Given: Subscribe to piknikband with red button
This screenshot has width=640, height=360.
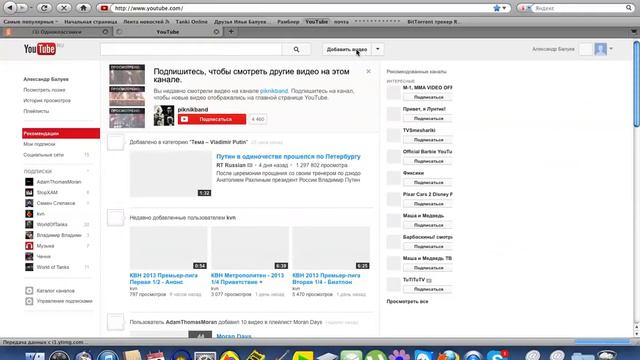Looking at the screenshot, I should pyautogui.click(x=212, y=119).
